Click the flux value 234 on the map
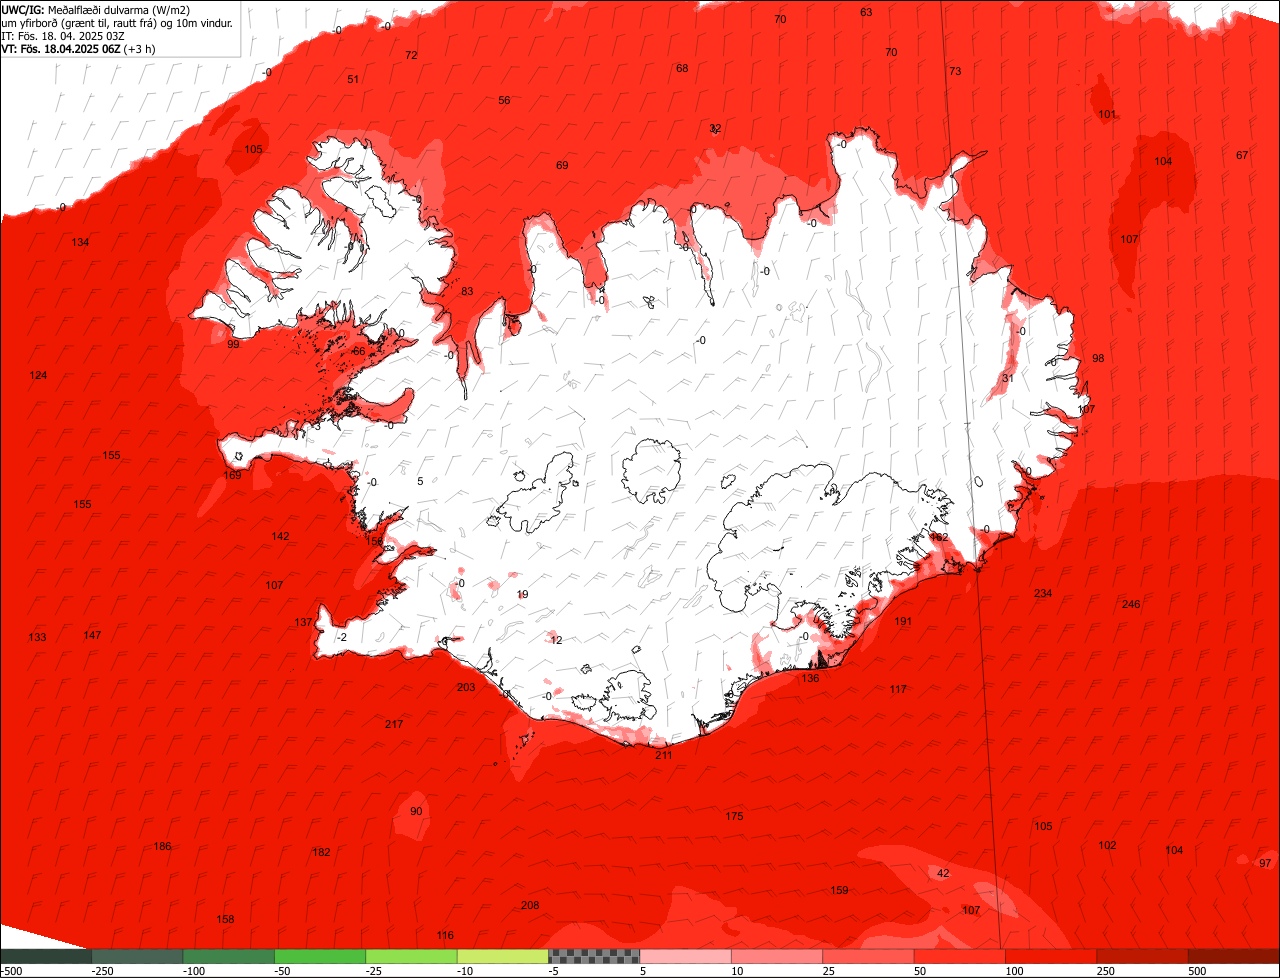Viewport: 1280px width, 978px height. (1043, 593)
